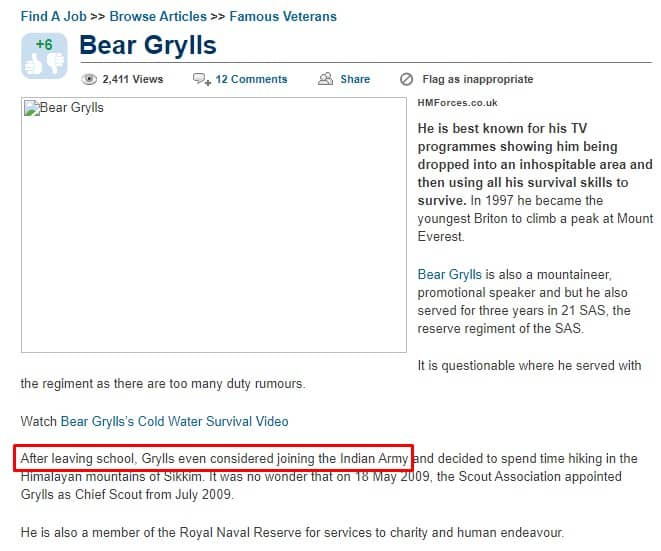Click the 2,411 Views counter
This screenshot has height=551, width=661.
[x=133, y=79]
